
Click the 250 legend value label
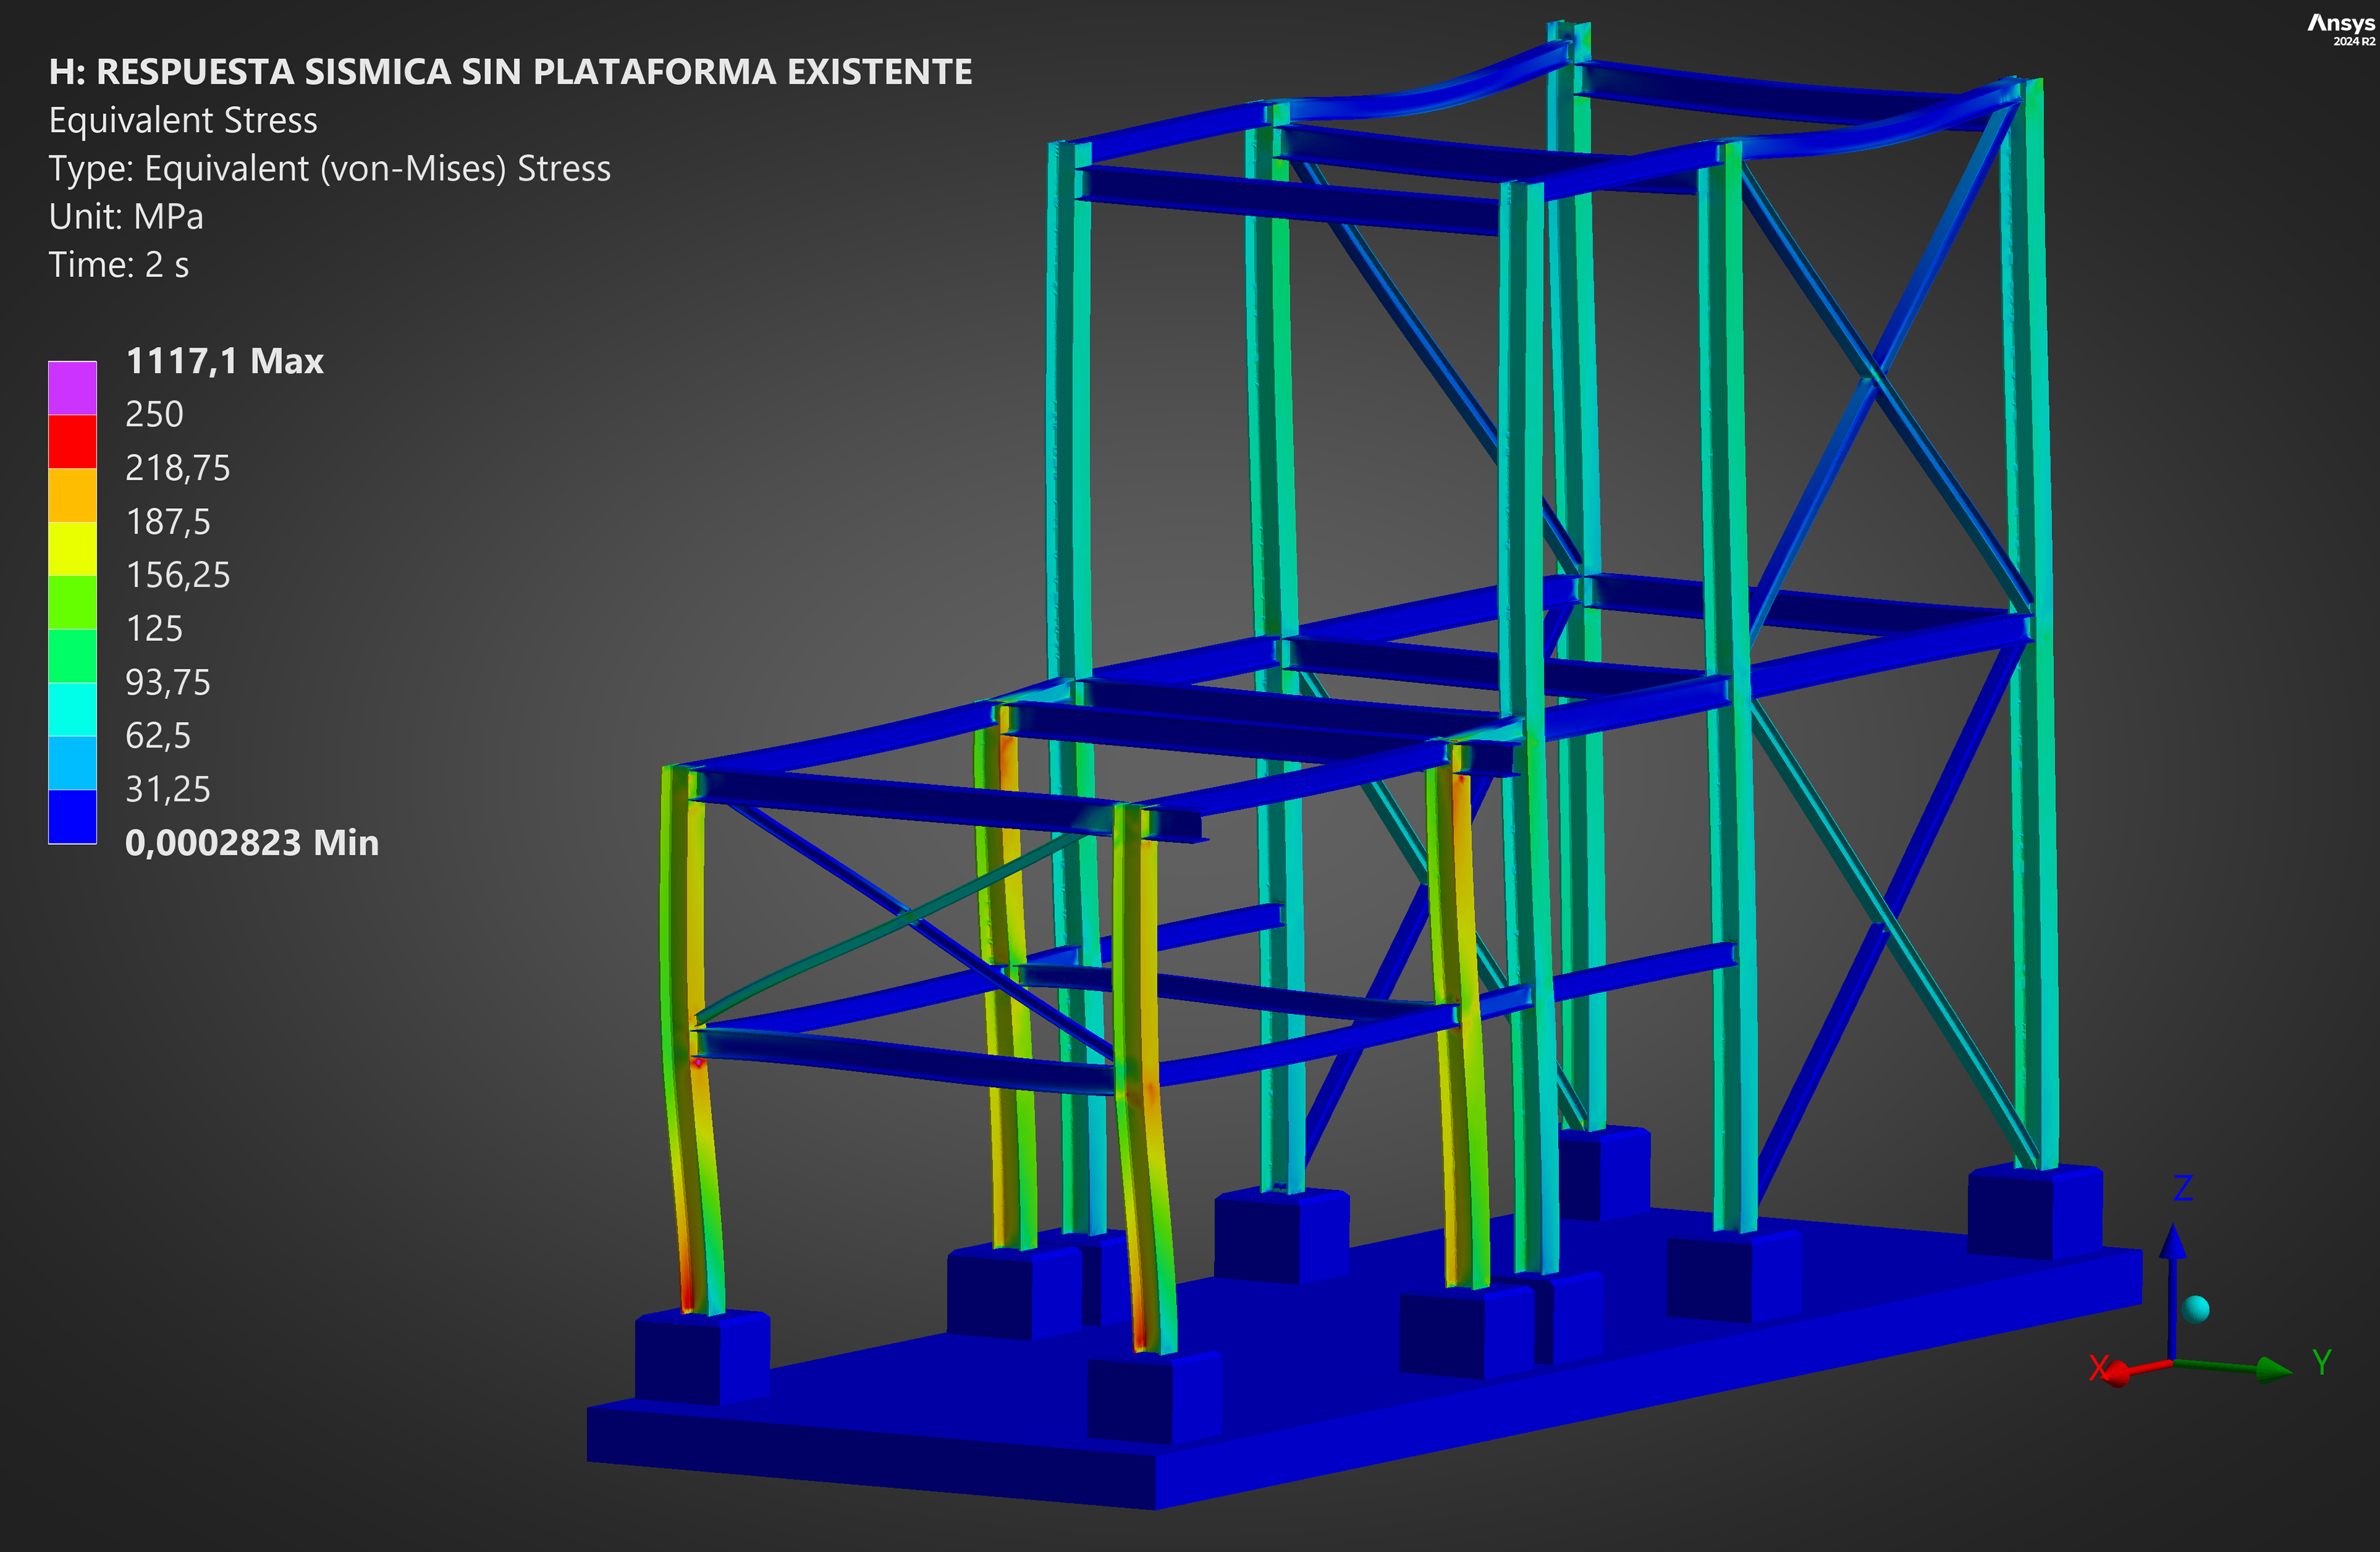(x=154, y=414)
